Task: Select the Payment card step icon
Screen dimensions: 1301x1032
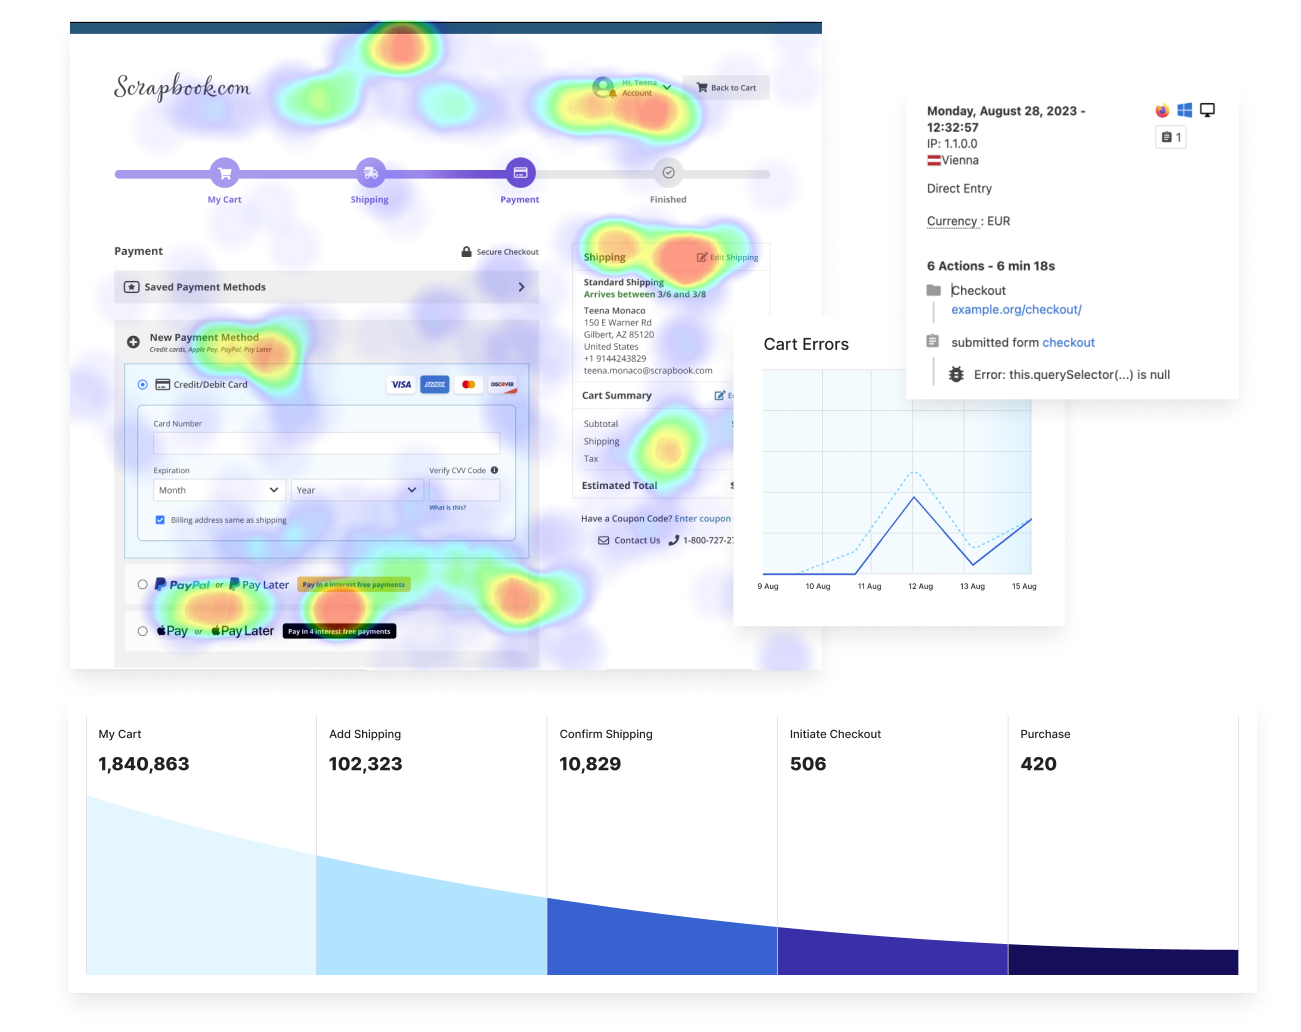Action: tap(520, 173)
